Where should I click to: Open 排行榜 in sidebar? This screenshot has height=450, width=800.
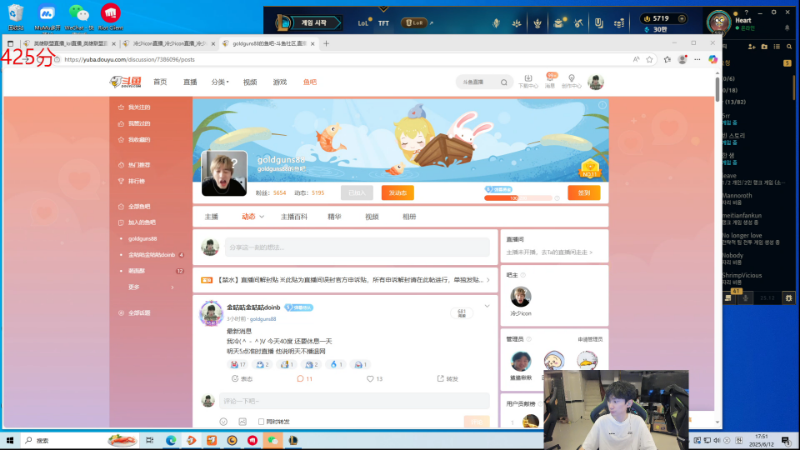[133, 181]
